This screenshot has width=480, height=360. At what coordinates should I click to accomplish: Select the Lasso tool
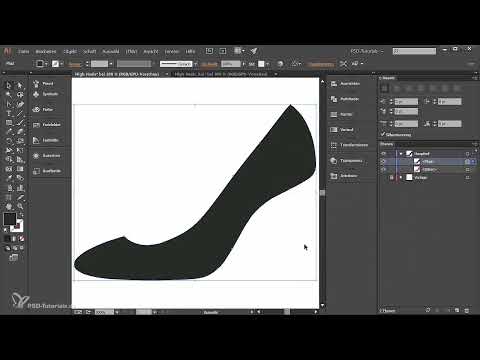(20, 95)
